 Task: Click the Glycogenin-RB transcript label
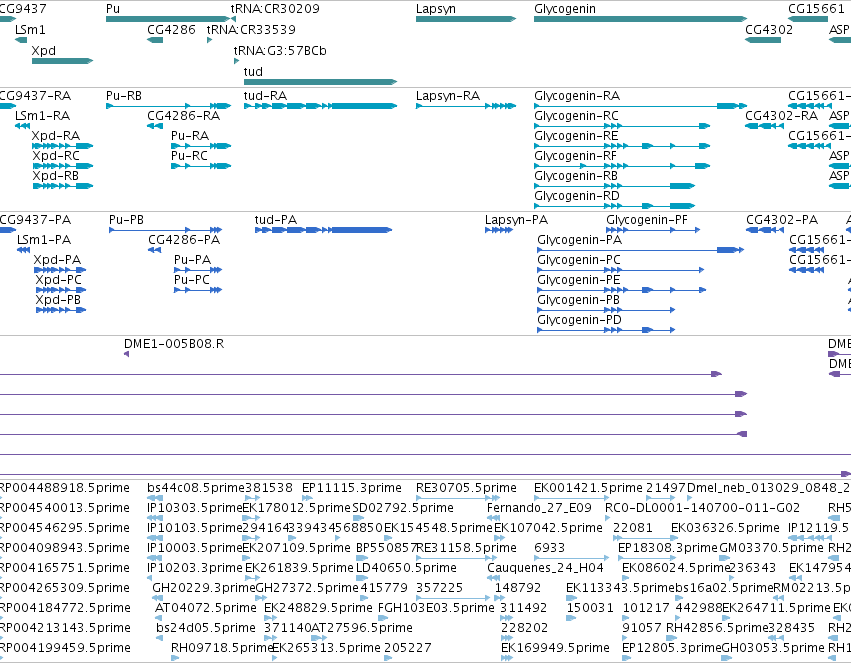[x=576, y=176]
